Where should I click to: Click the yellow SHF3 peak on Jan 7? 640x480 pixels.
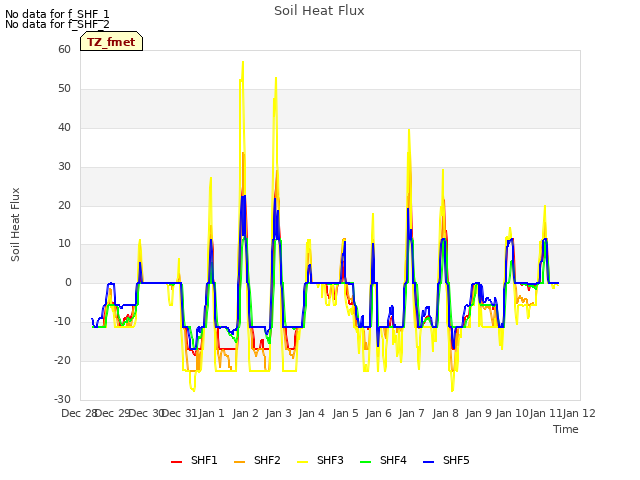tap(409, 130)
